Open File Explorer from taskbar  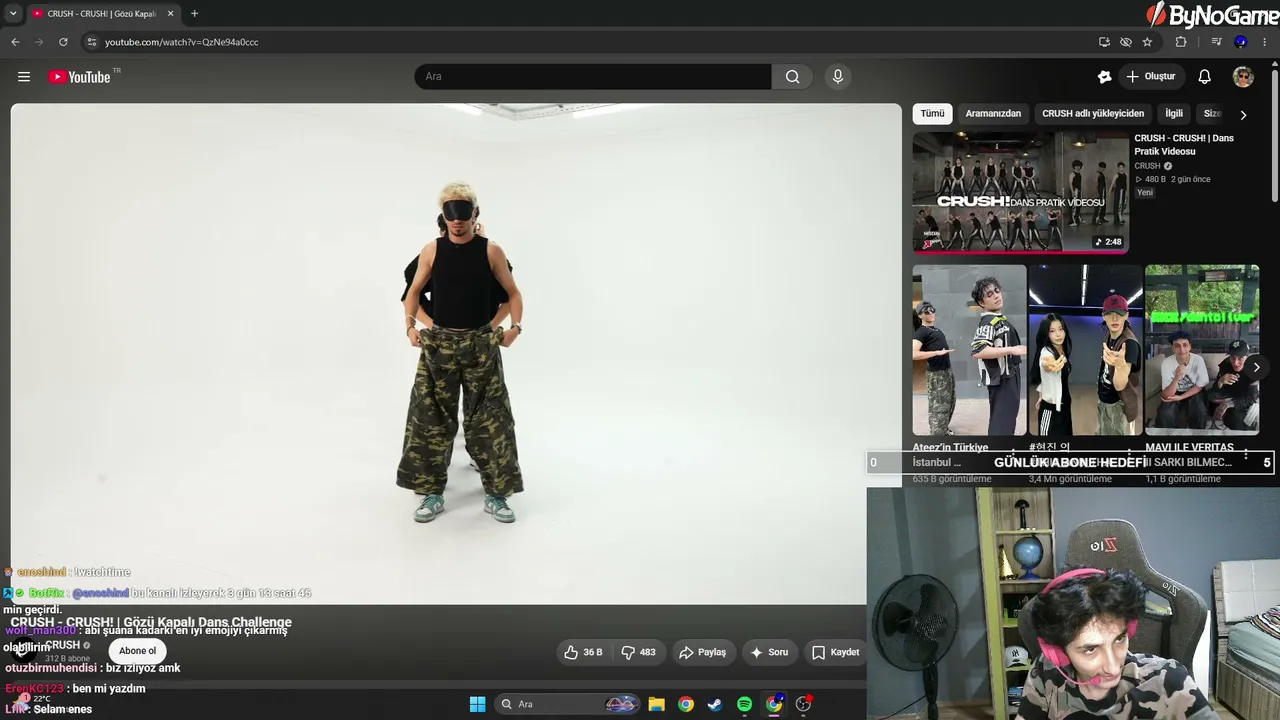coord(656,704)
